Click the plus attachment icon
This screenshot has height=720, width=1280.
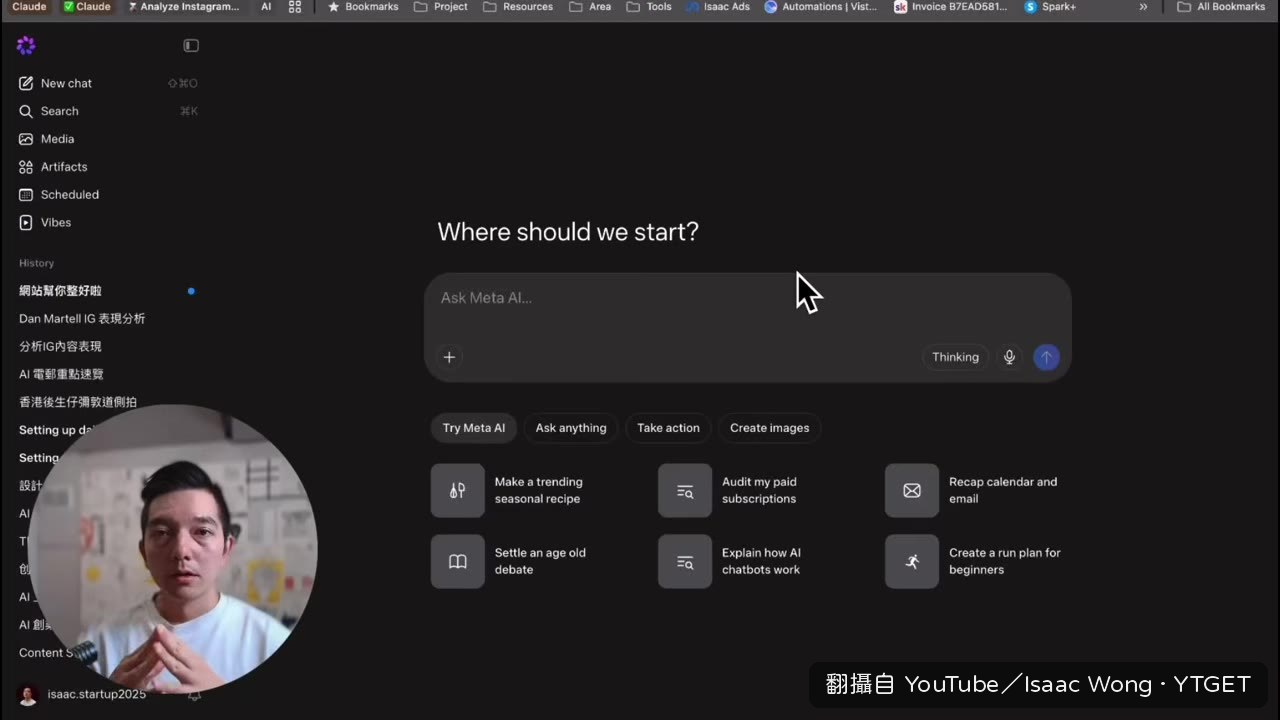(449, 357)
